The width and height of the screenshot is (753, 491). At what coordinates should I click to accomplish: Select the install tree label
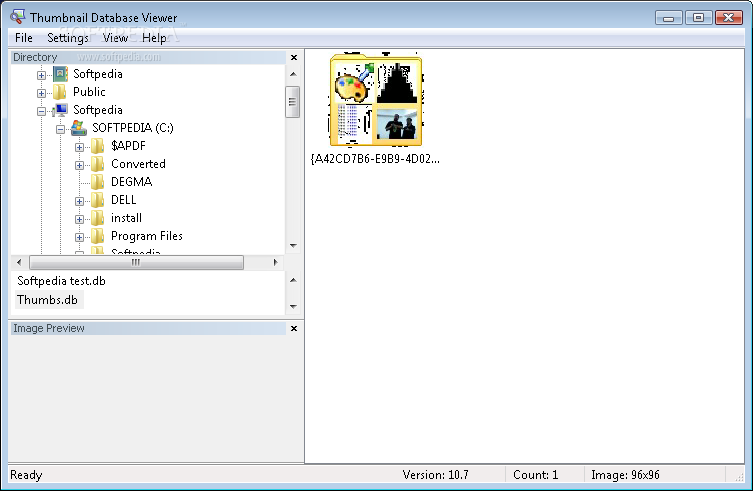126,218
